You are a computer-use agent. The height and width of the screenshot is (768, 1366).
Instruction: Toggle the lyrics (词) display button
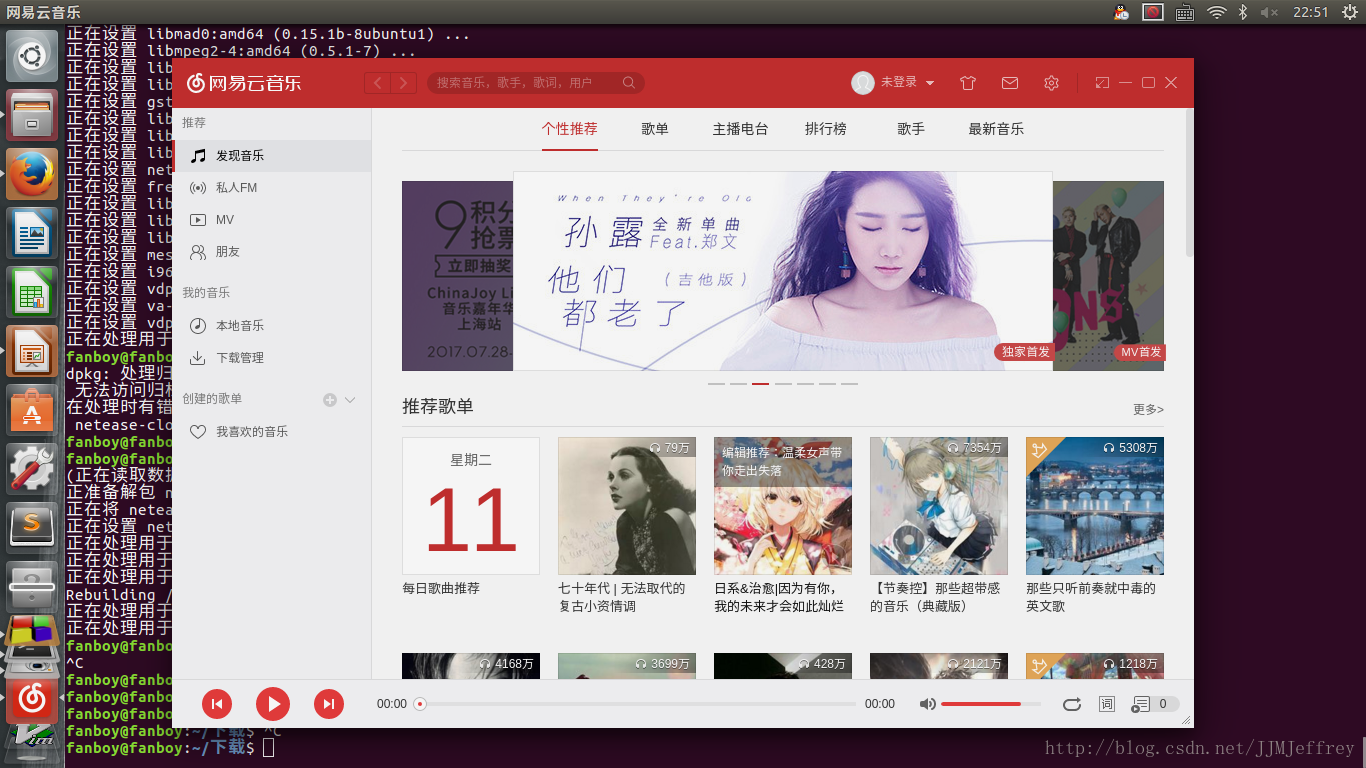pos(1106,704)
